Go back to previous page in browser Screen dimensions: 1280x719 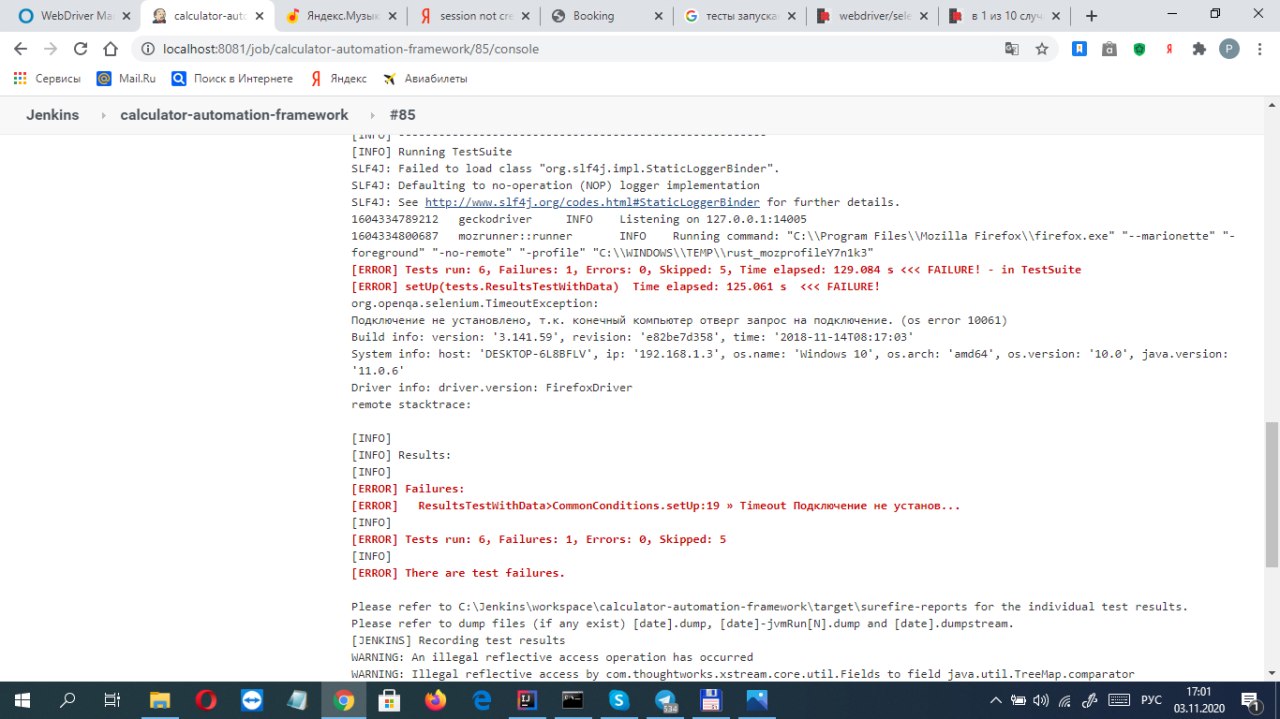(x=22, y=48)
